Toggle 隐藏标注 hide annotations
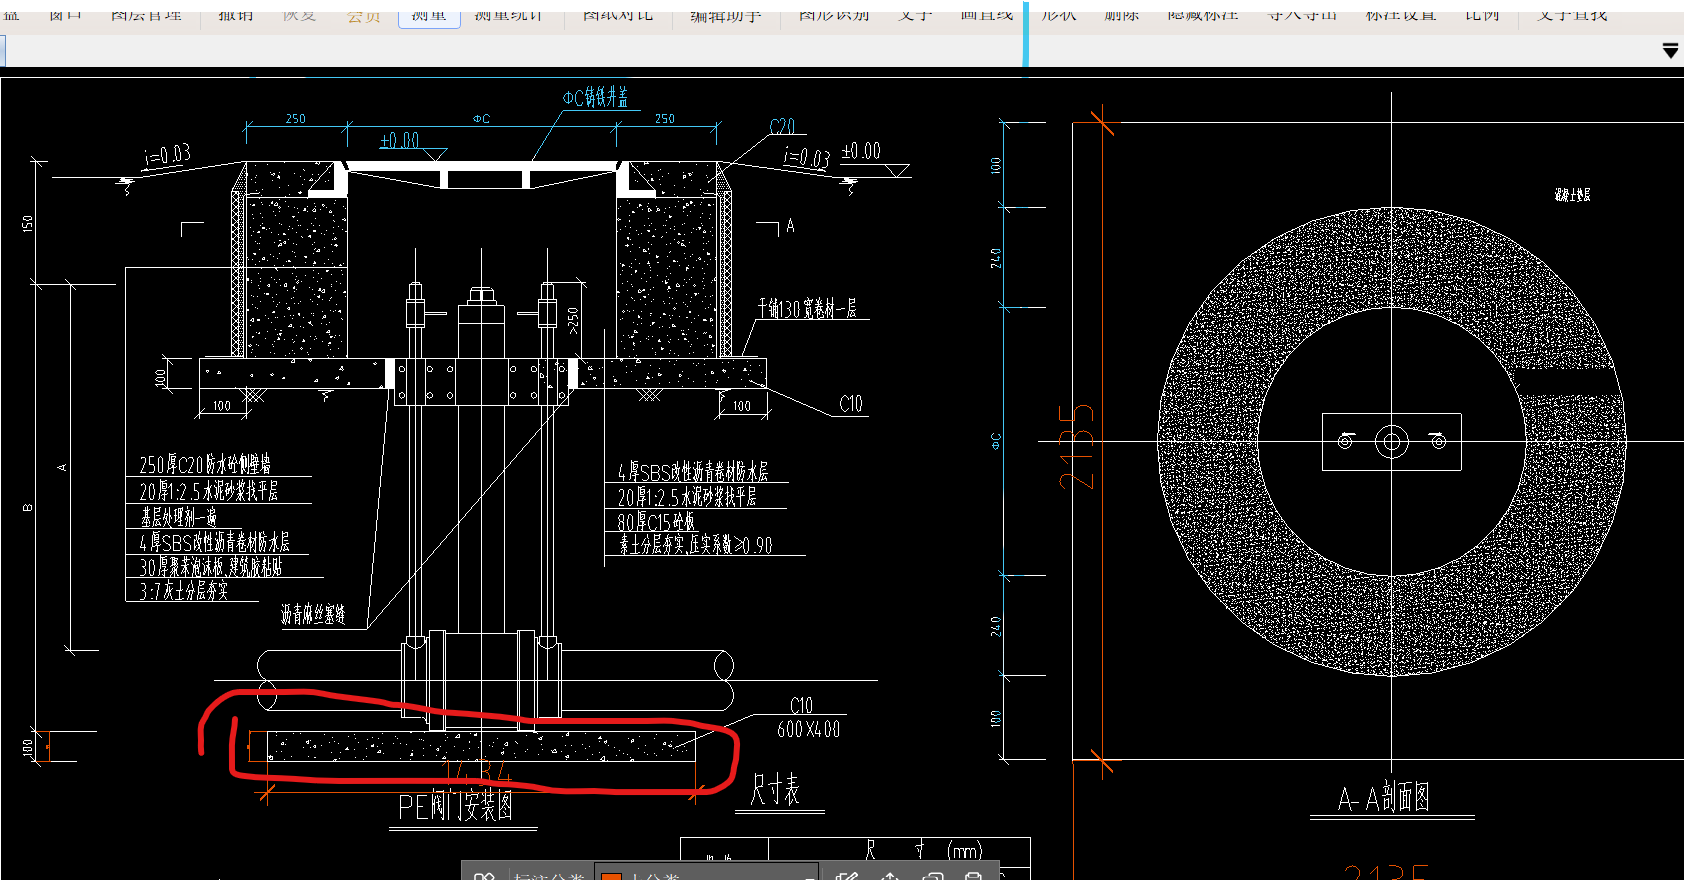This screenshot has width=1684, height=880. pos(1203,15)
